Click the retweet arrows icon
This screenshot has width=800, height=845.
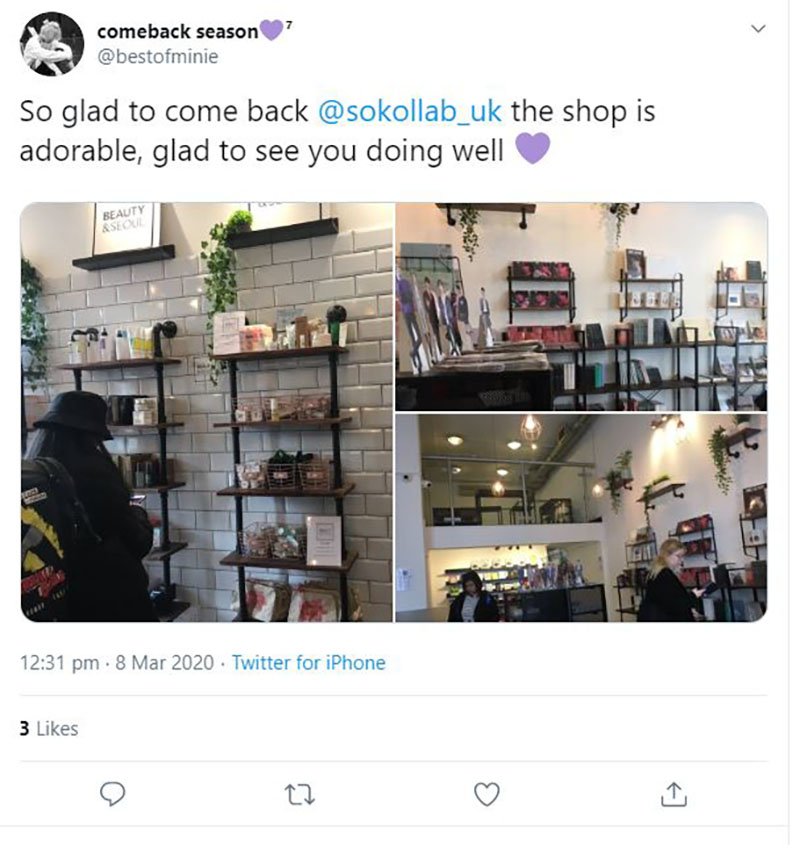(300, 795)
